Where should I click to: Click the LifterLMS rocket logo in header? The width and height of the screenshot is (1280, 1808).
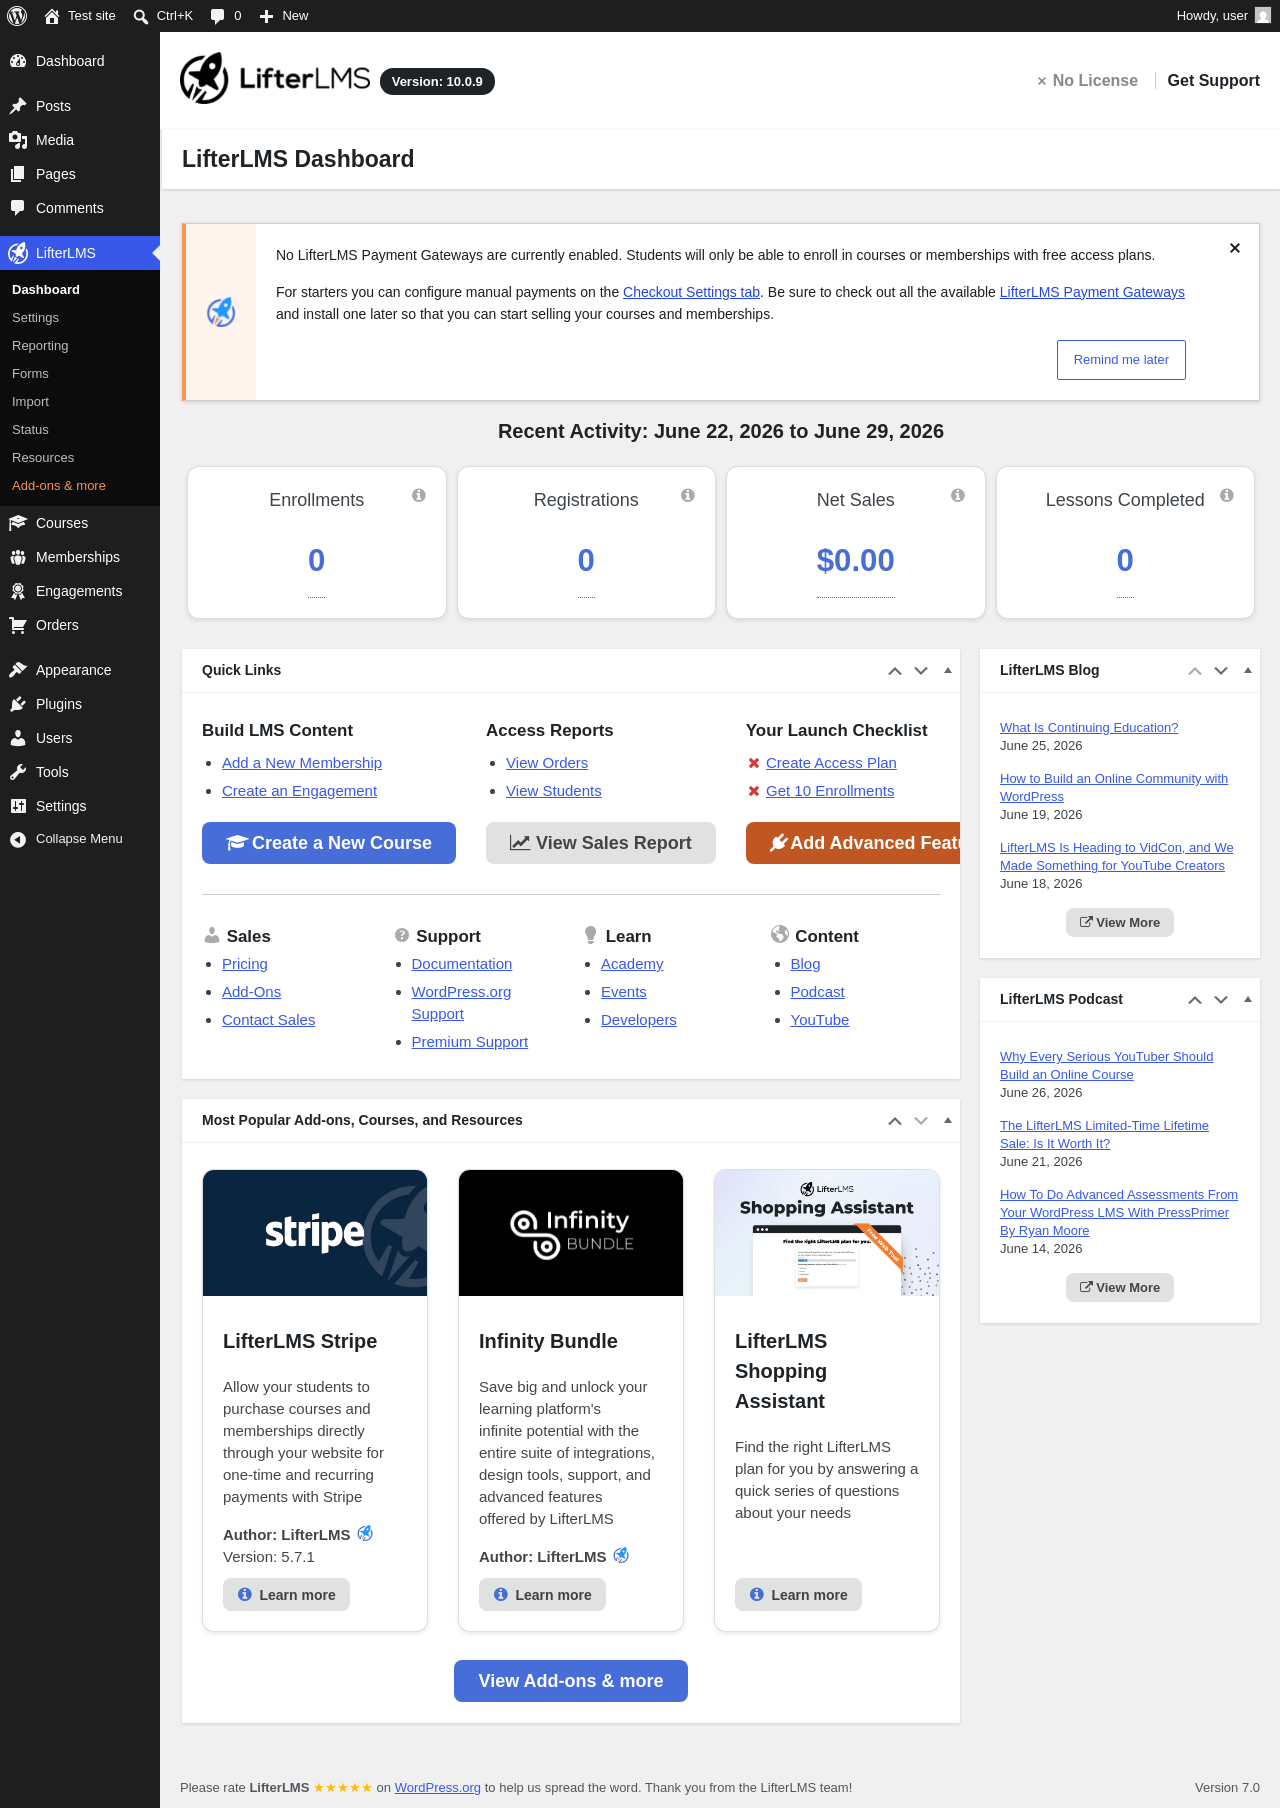(x=204, y=79)
